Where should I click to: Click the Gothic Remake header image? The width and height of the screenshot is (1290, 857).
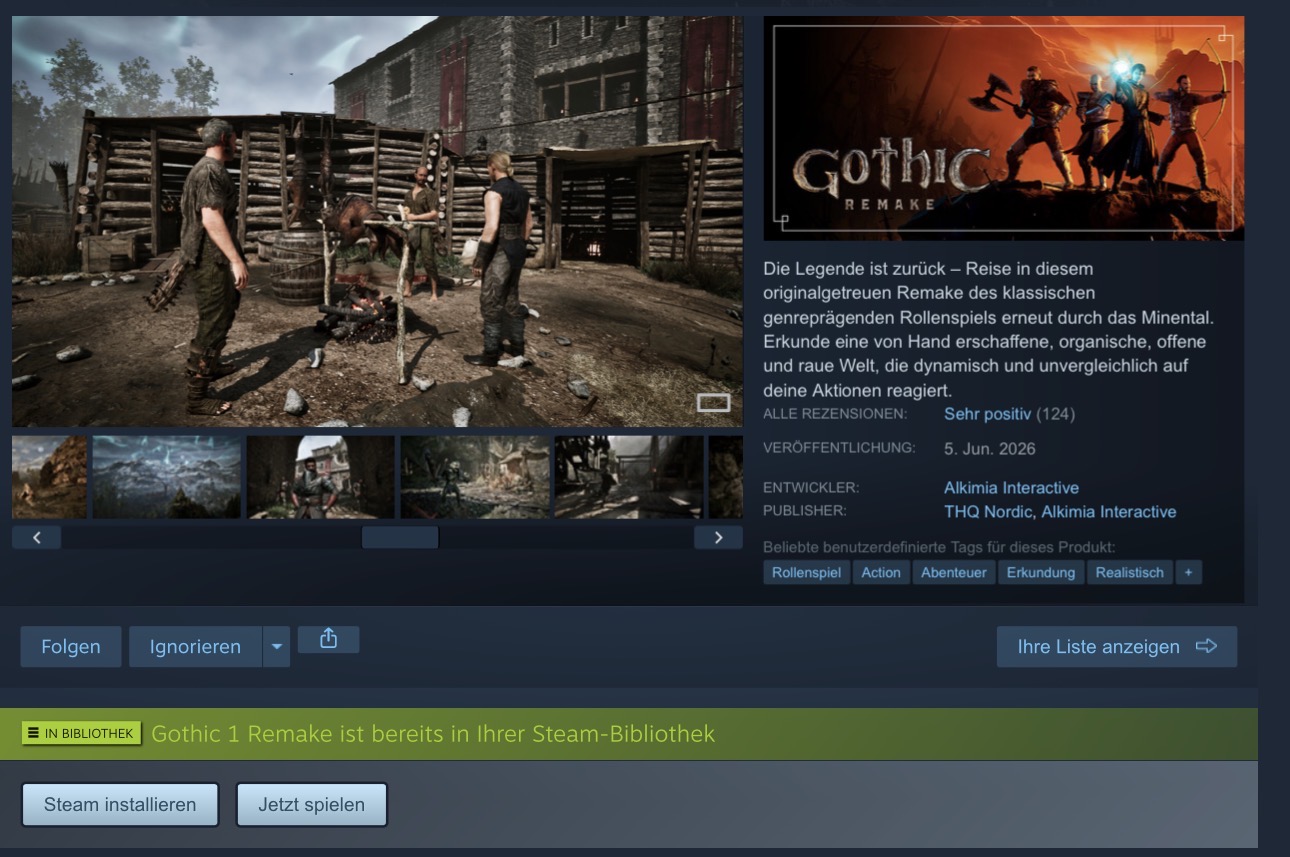1004,128
